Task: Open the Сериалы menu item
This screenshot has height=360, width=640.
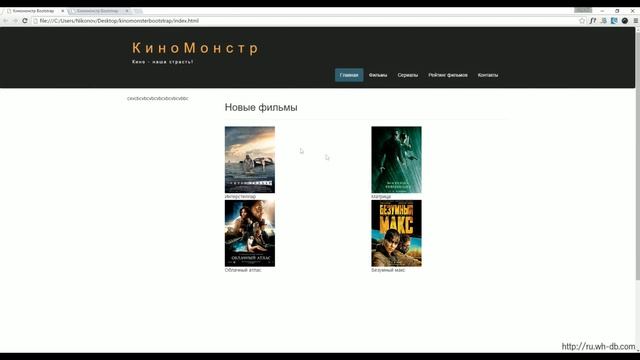Action: point(408,75)
